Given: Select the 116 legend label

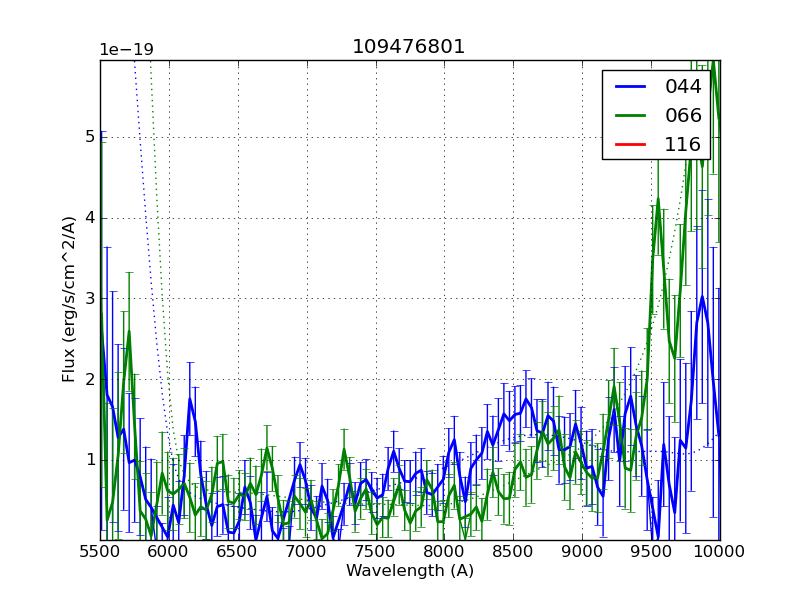Looking at the screenshot, I should pyautogui.click(x=683, y=145).
